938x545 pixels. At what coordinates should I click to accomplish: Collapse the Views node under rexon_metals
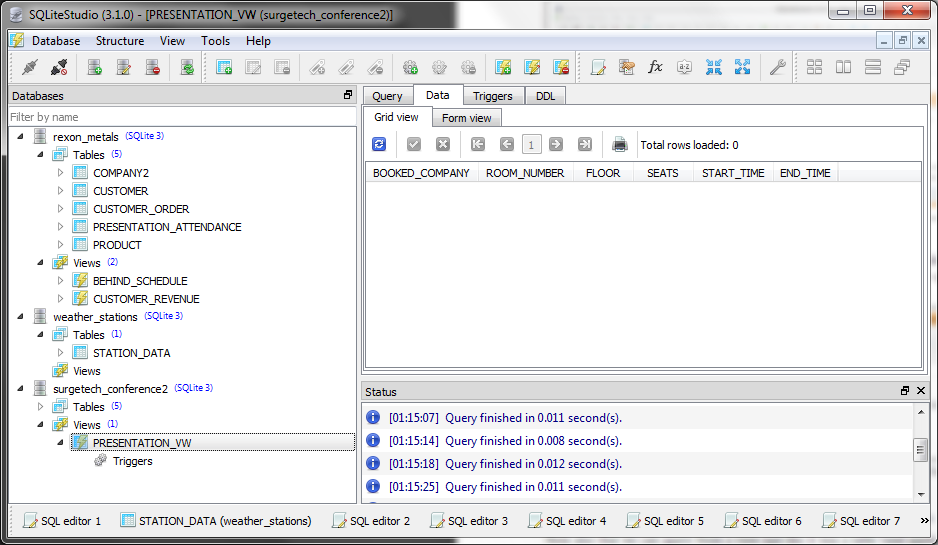click(40, 263)
